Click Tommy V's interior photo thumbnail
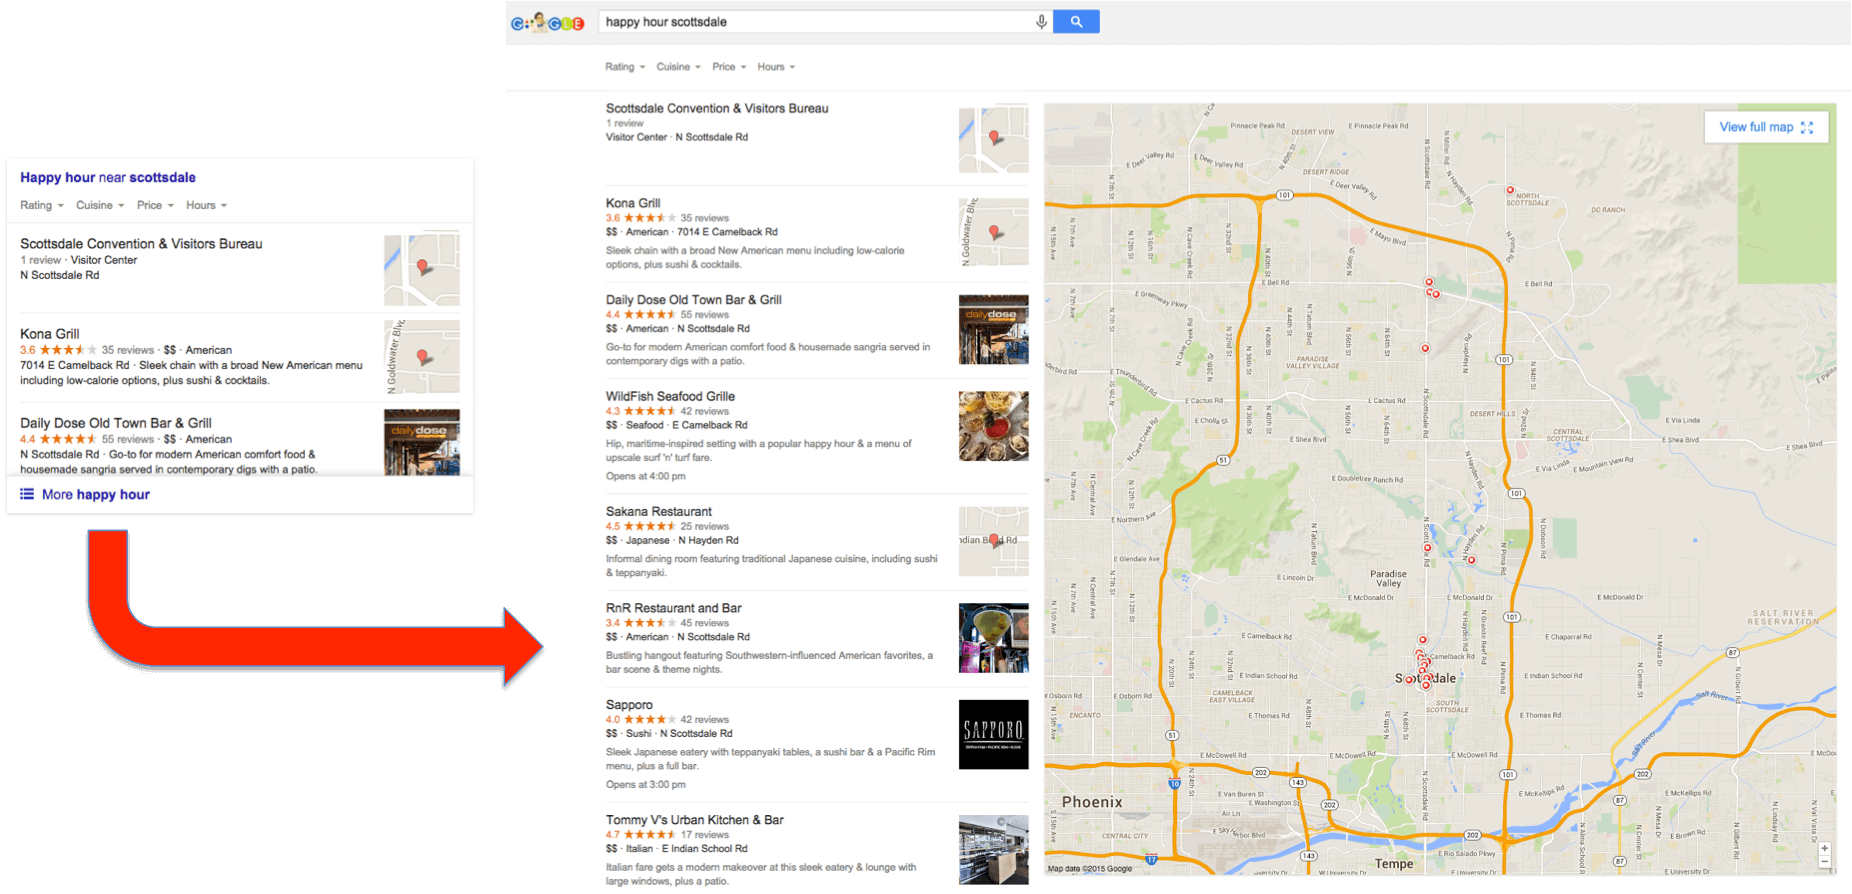 993,850
